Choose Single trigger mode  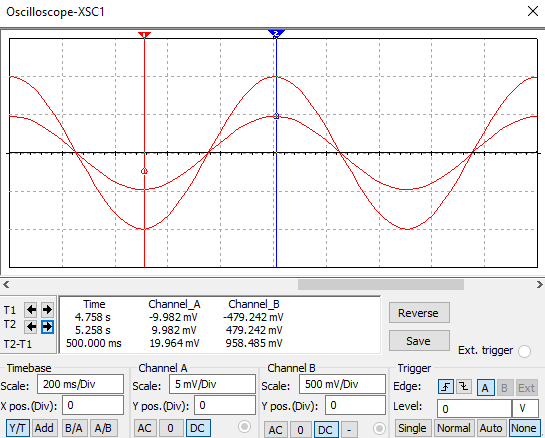pyautogui.click(x=412, y=428)
